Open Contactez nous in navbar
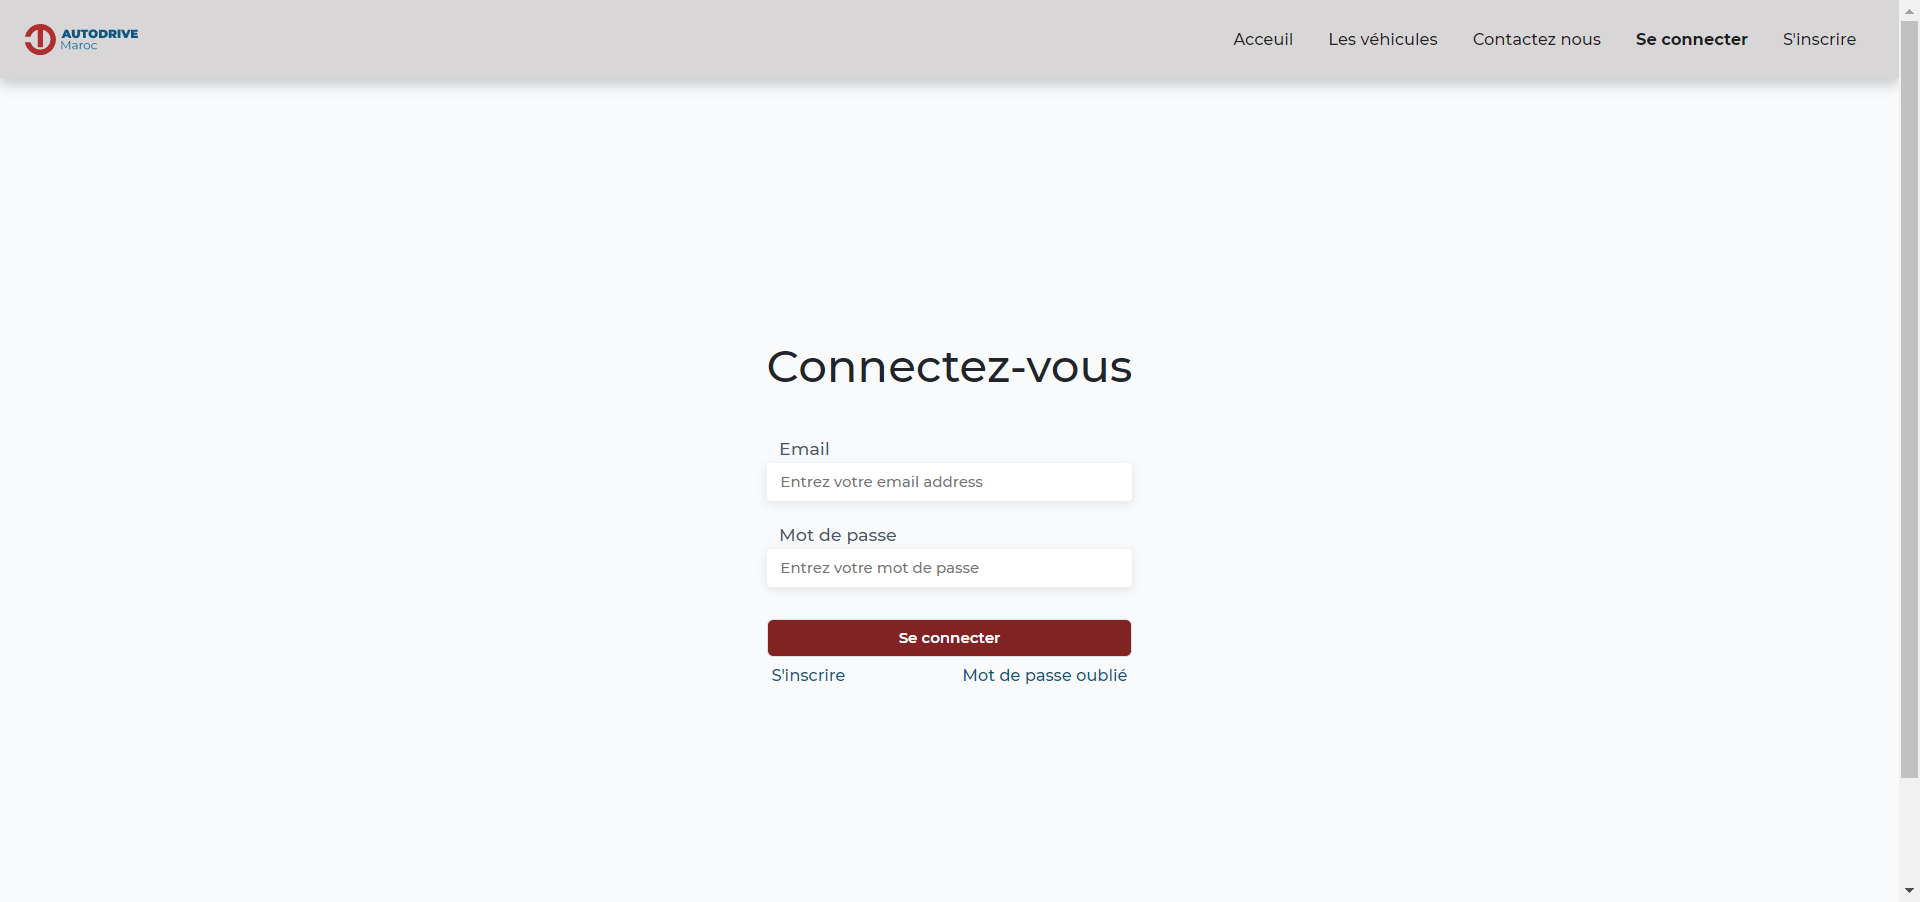This screenshot has width=1920, height=902. (1536, 39)
